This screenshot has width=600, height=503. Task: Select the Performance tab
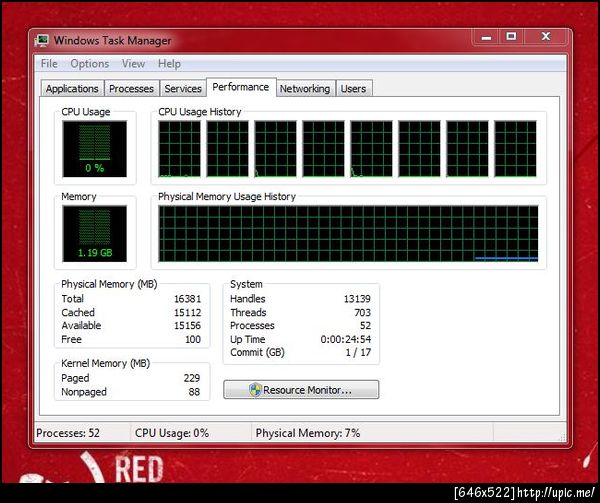click(241, 87)
